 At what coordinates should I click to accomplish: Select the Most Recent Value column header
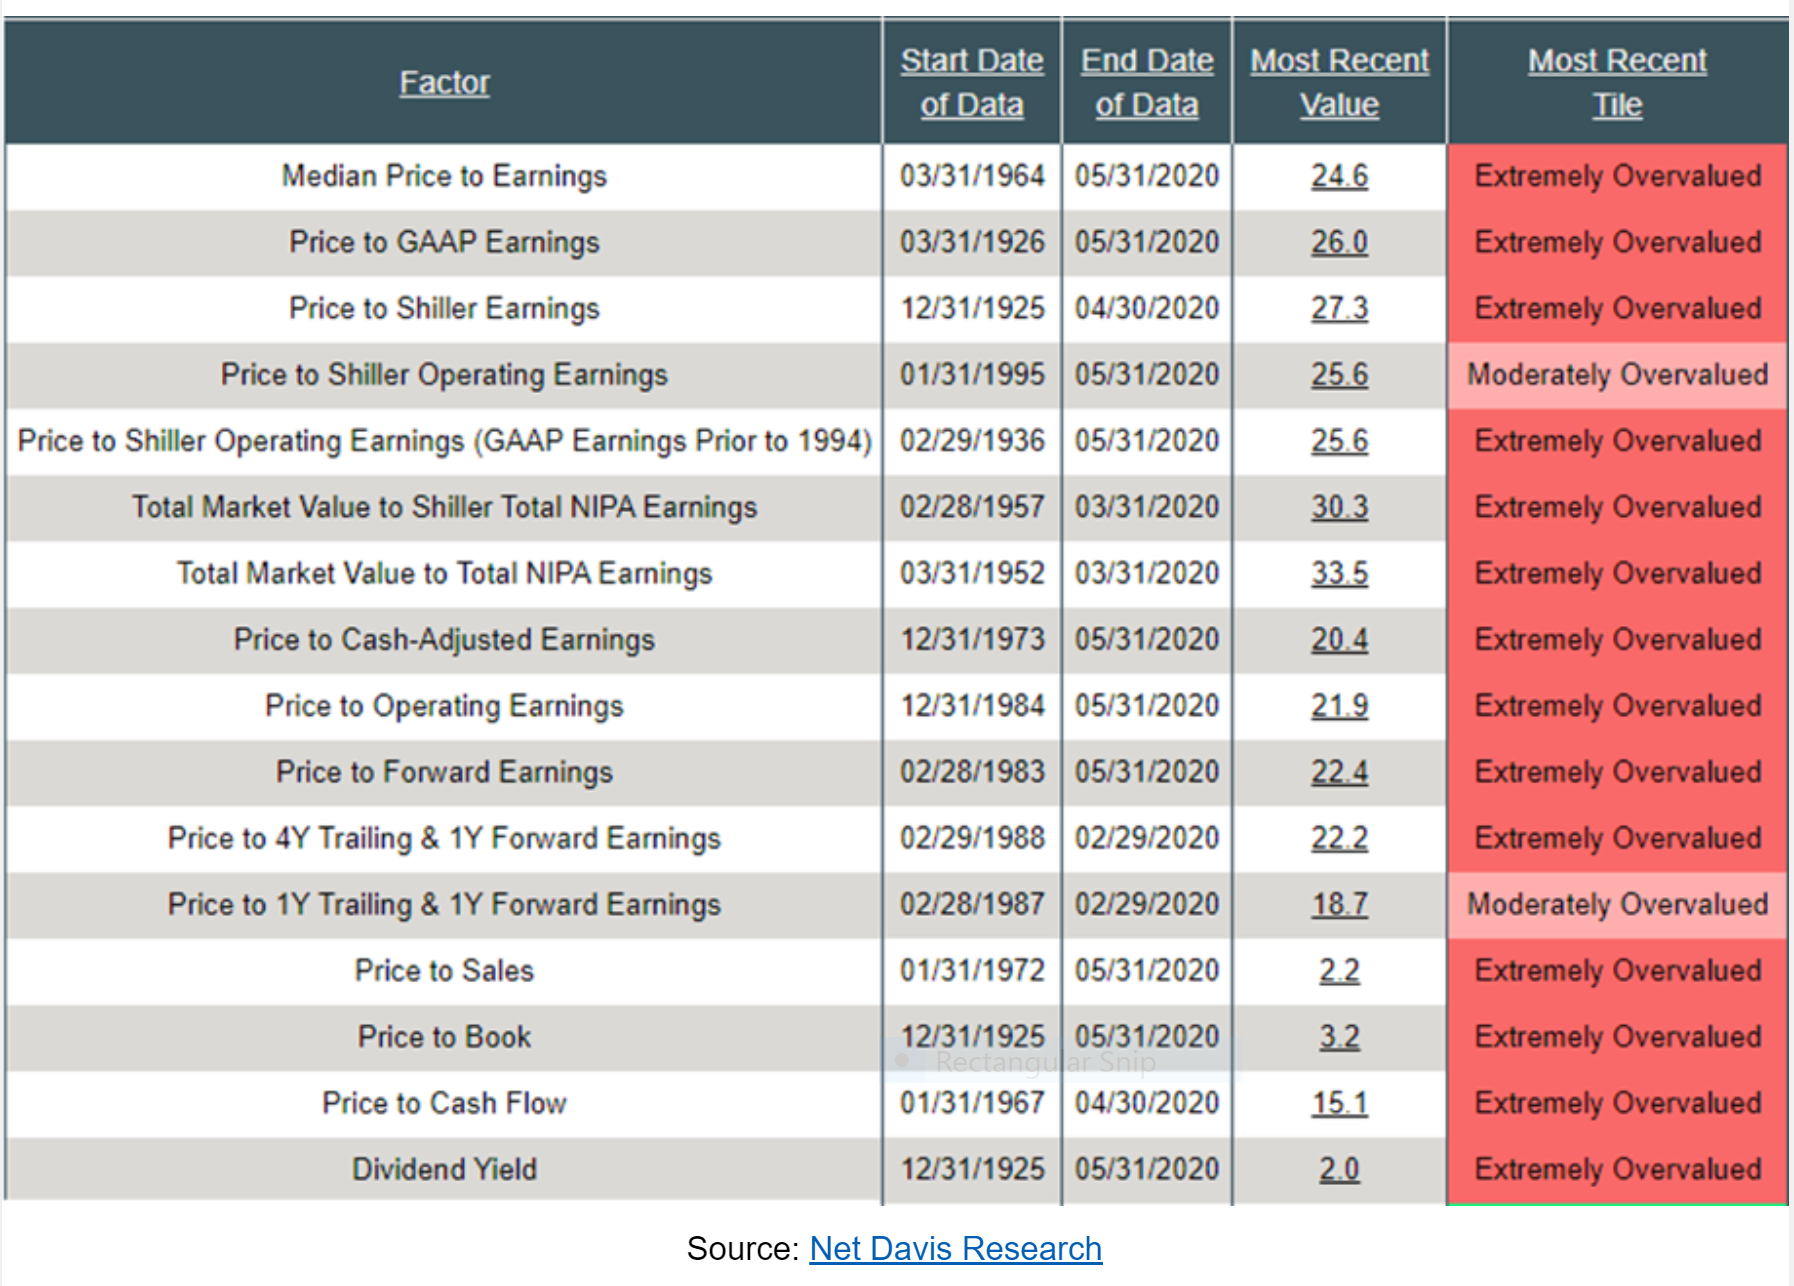(x=1339, y=82)
